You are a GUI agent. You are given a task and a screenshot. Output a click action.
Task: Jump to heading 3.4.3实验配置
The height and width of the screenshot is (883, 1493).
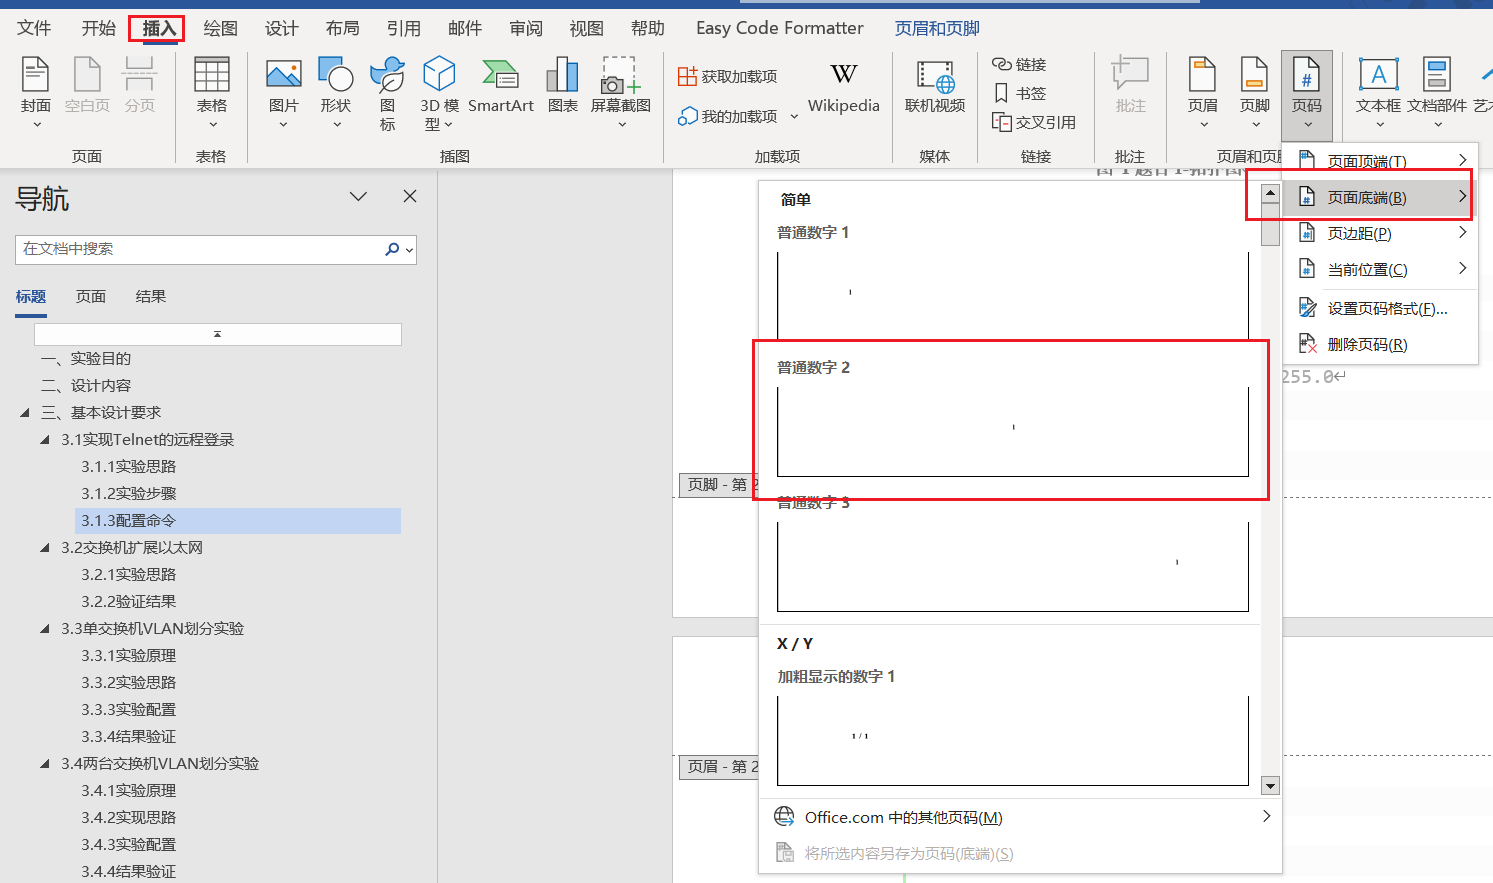129,844
